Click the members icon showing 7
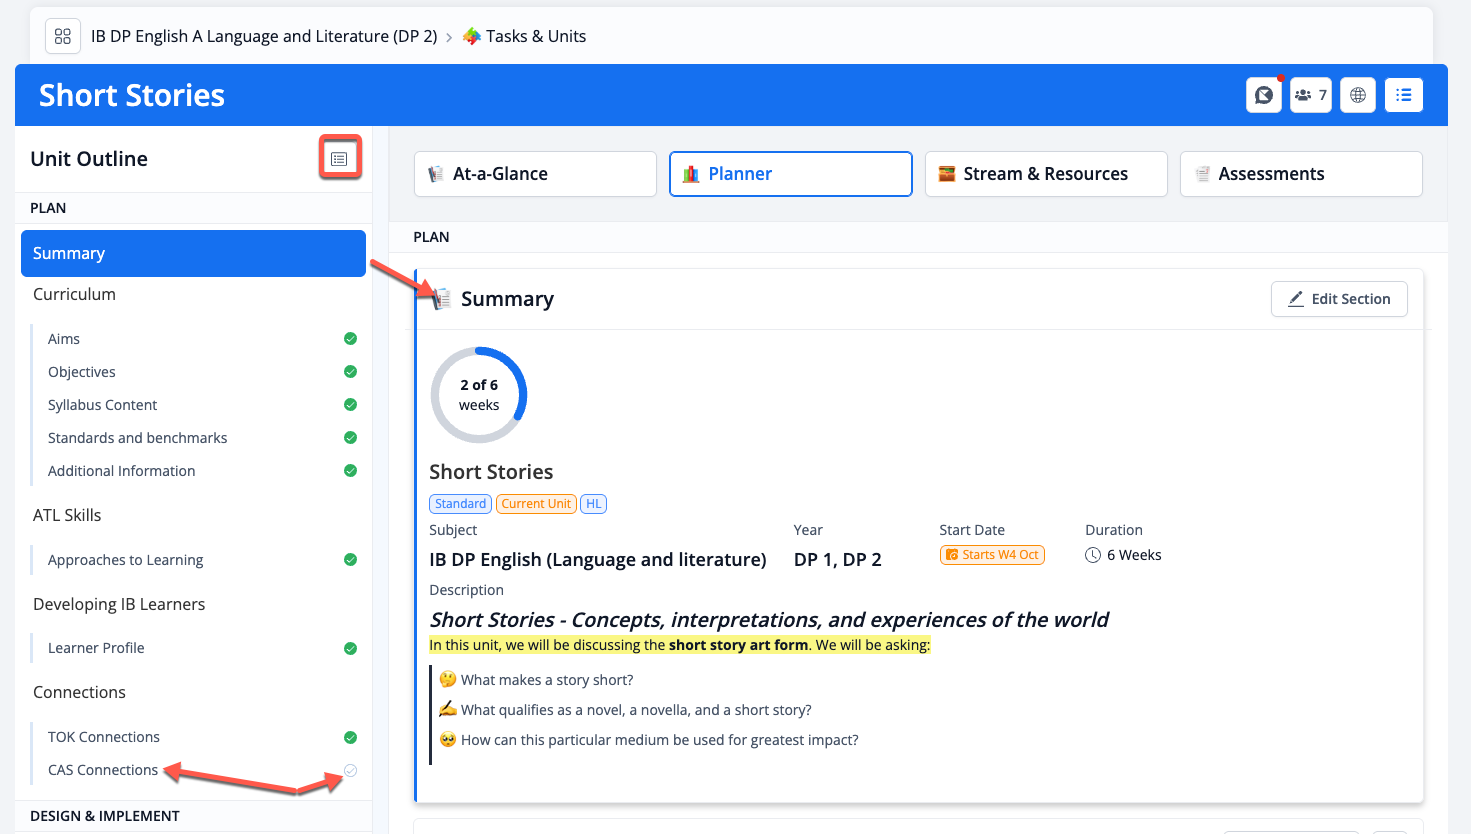The height and width of the screenshot is (834, 1471). (1310, 95)
